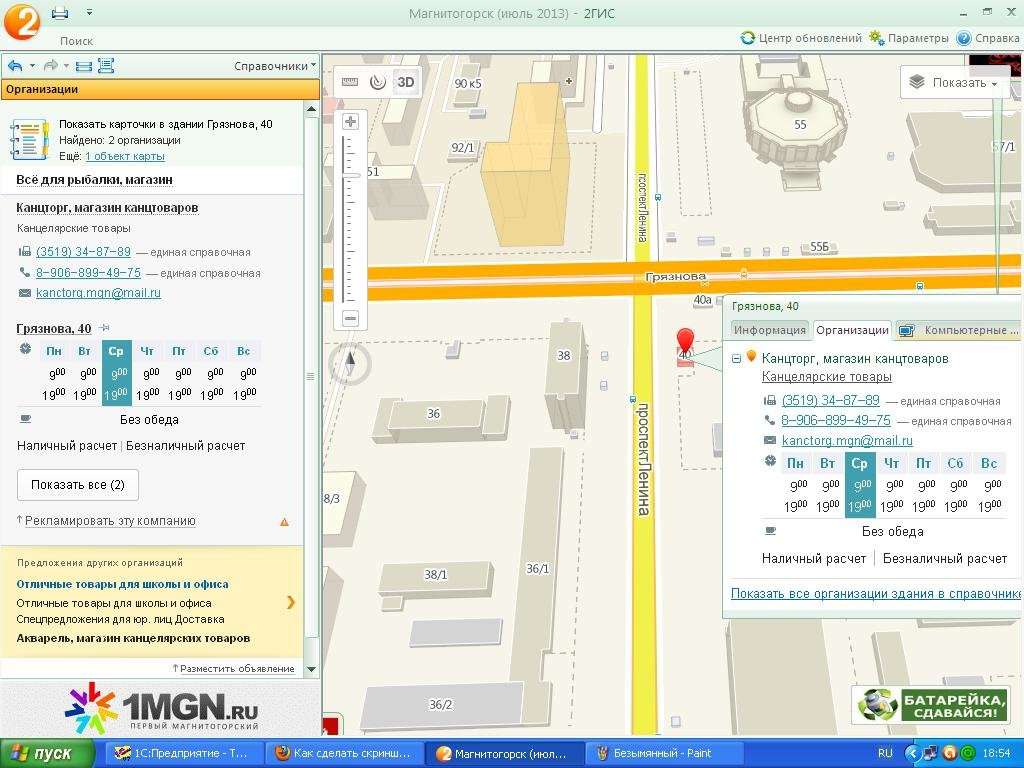
Task: Go back with the blue back arrow
Action: [x=15, y=65]
